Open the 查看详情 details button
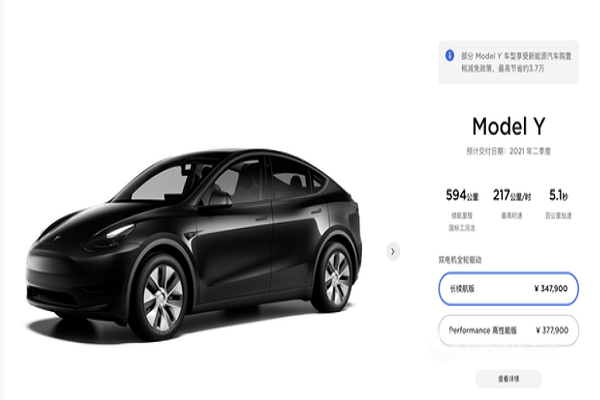Screen dimensions: 600x400 pos(508,379)
